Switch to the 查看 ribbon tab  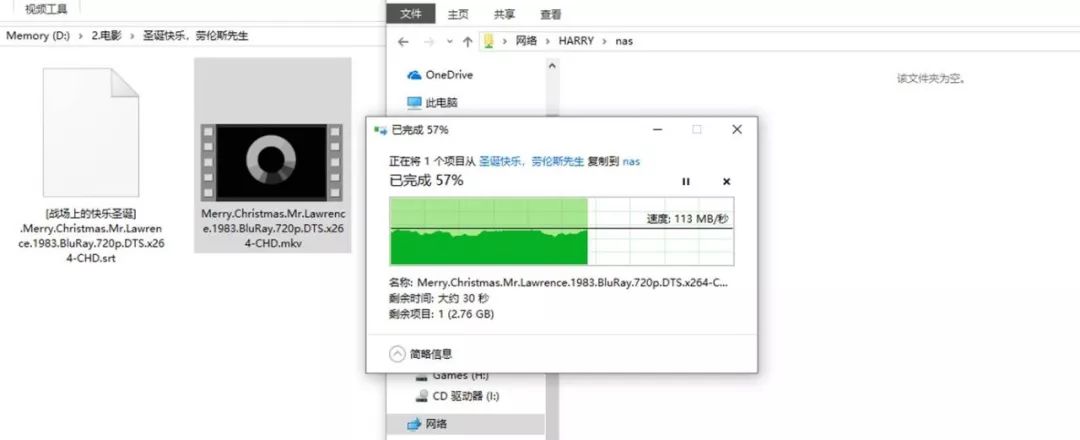(x=550, y=14)
